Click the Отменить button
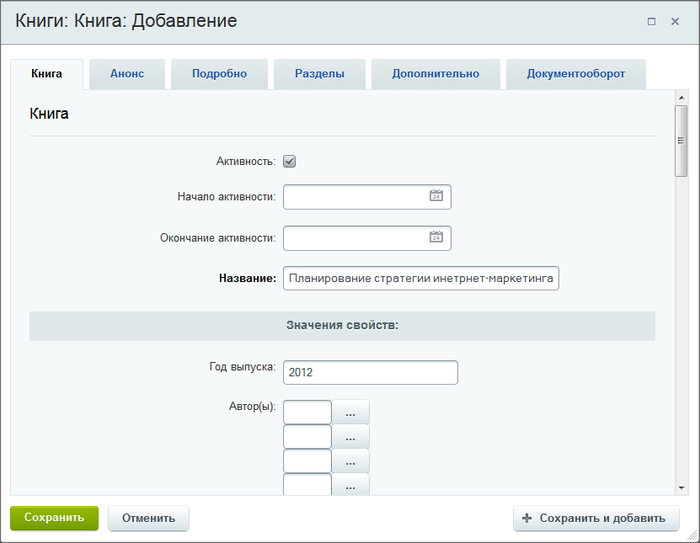This screenshot has width=700, height=543. [149, 518]
